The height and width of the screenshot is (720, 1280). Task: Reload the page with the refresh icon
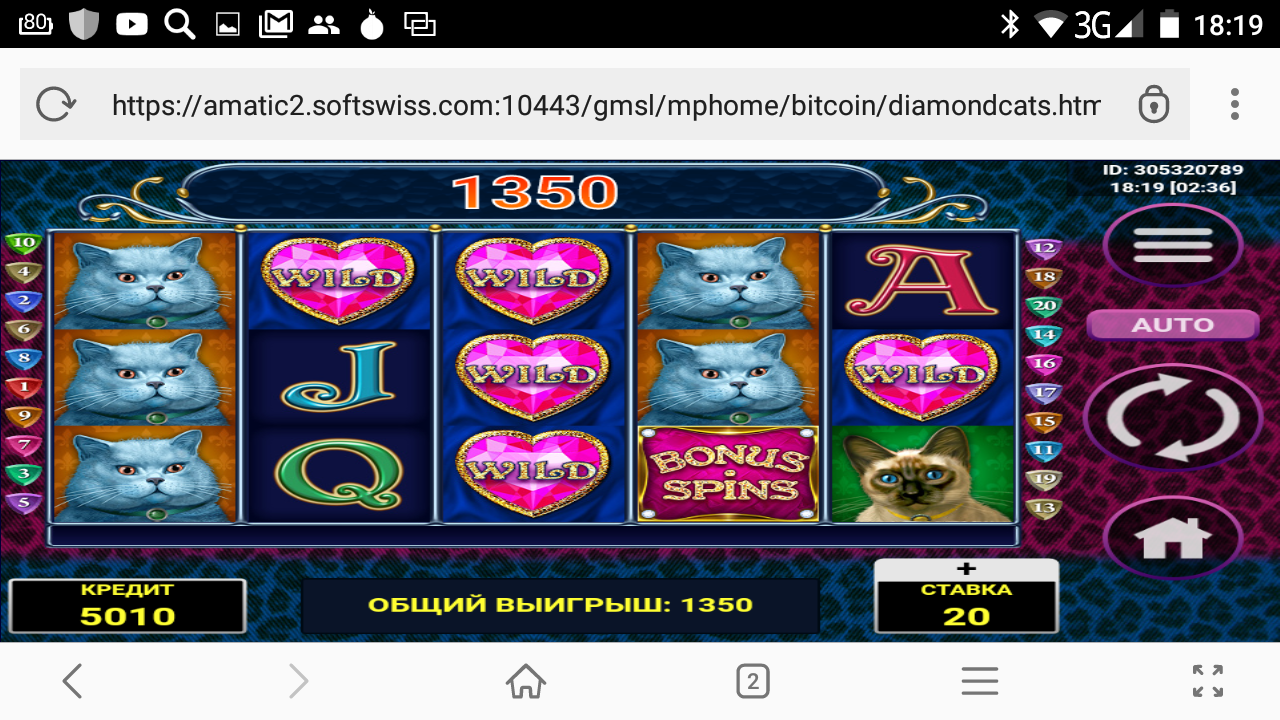(x=55, y=104)
